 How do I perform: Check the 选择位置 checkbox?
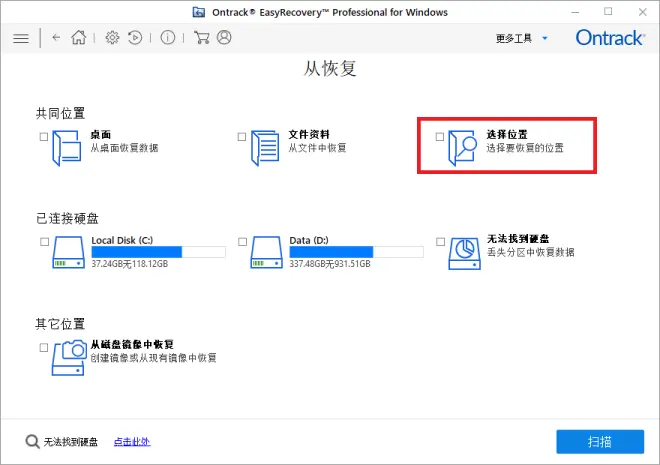440,137
